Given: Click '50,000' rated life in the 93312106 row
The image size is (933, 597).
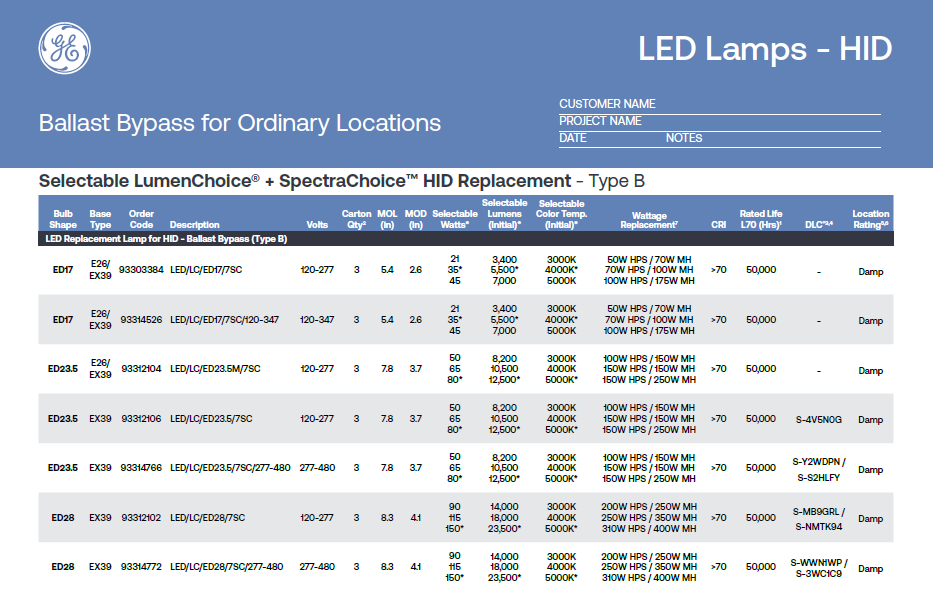Looking at the screenshot, I should (x=761, y=419).
